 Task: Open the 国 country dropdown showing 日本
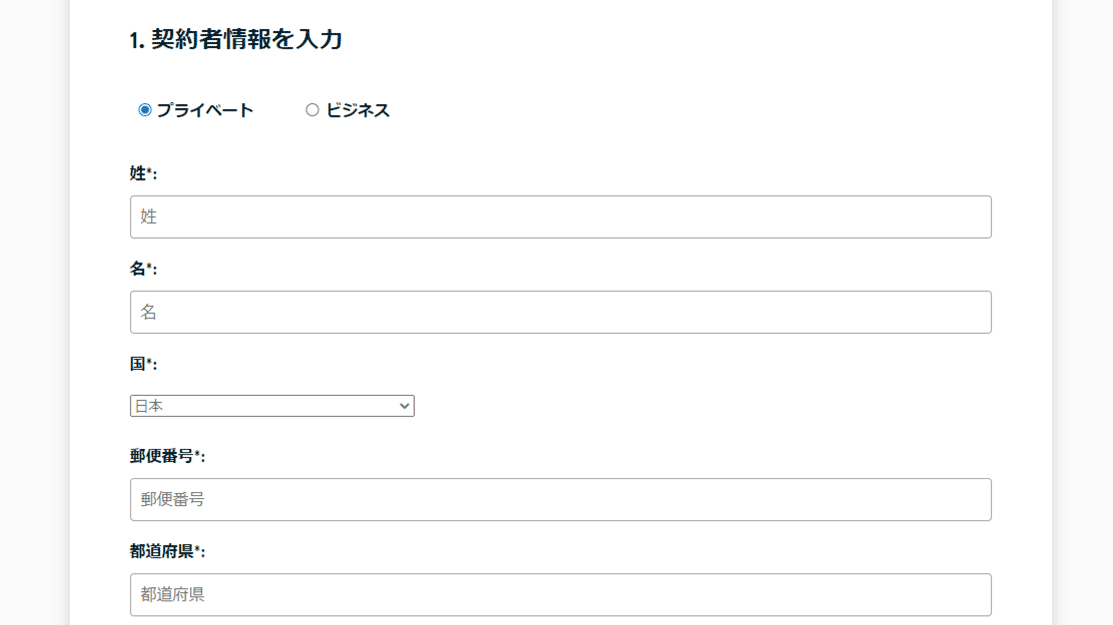coord(272,406)
